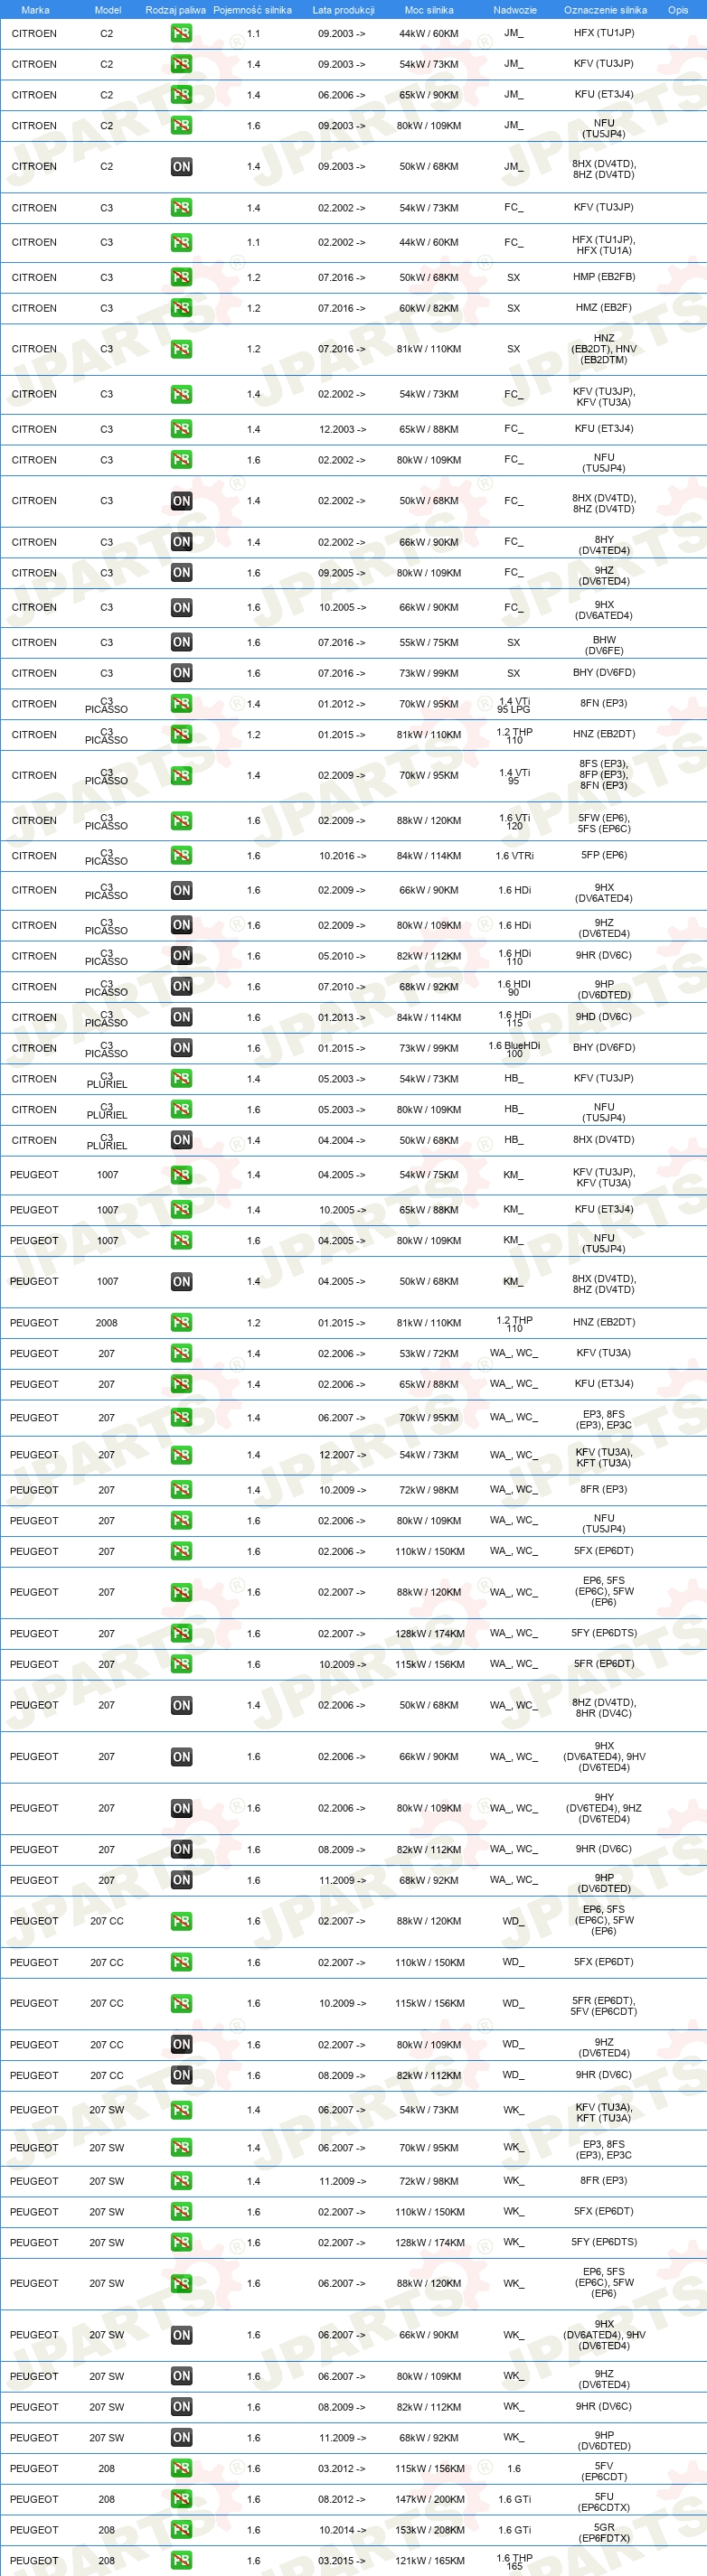Click the 121kW / 165KM power cell
The width and height of the screenshot is (707, 2576).
click(x=429, y=2561)
